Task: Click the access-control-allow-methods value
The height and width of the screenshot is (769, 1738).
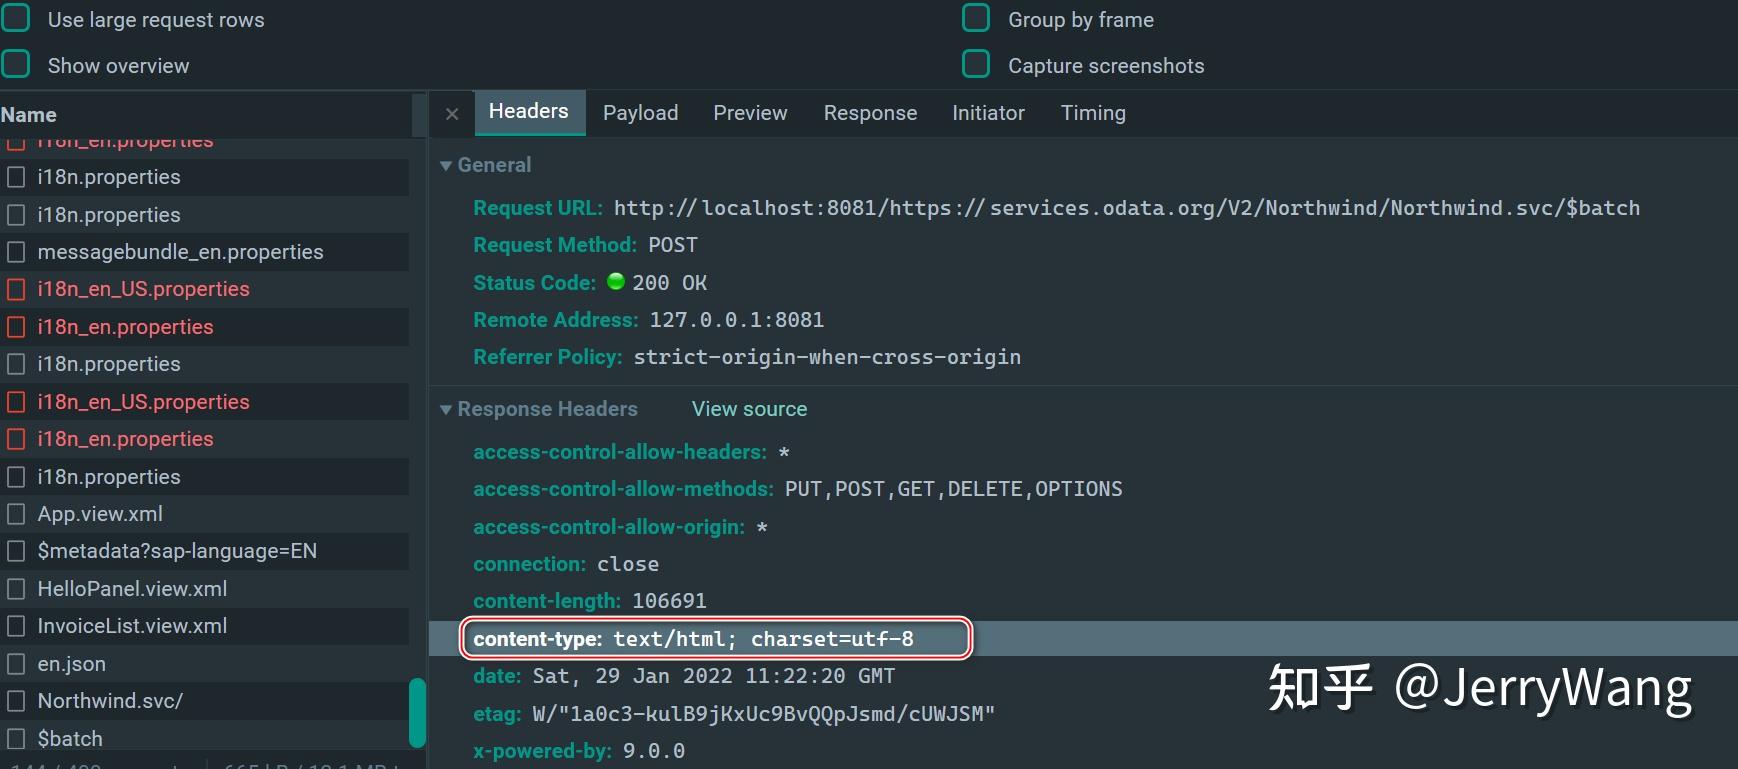Action: (954, 489)
